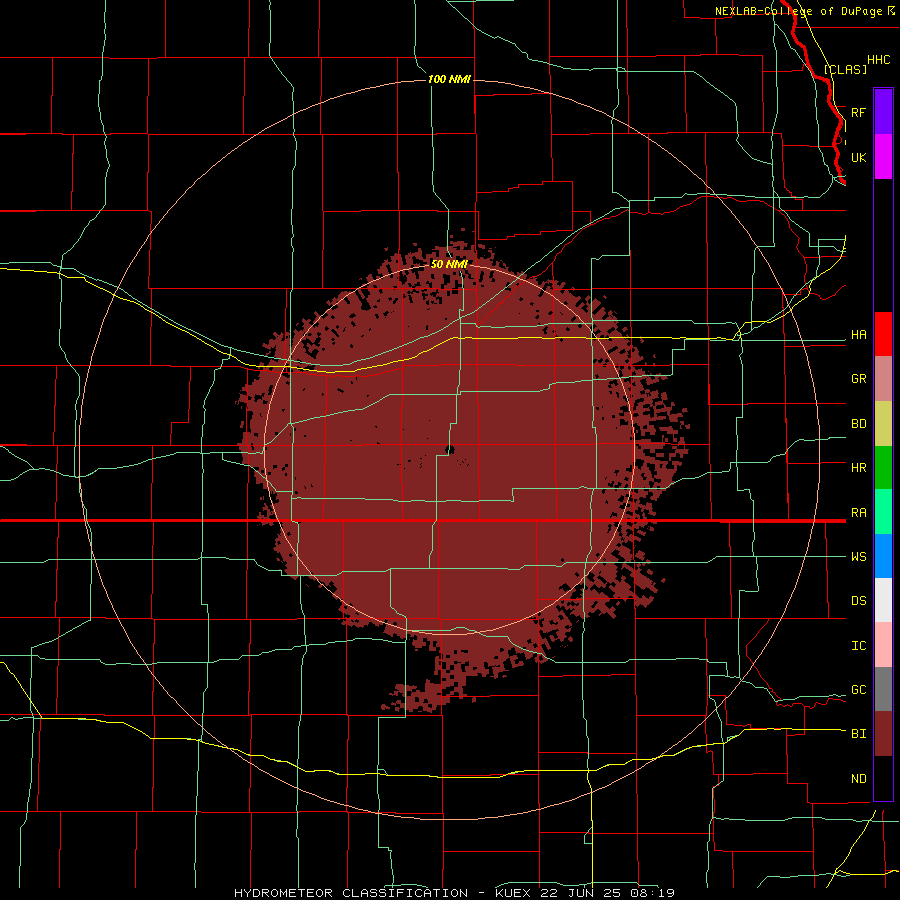
Task: Click the RA legend label
Action: [858, 513]
